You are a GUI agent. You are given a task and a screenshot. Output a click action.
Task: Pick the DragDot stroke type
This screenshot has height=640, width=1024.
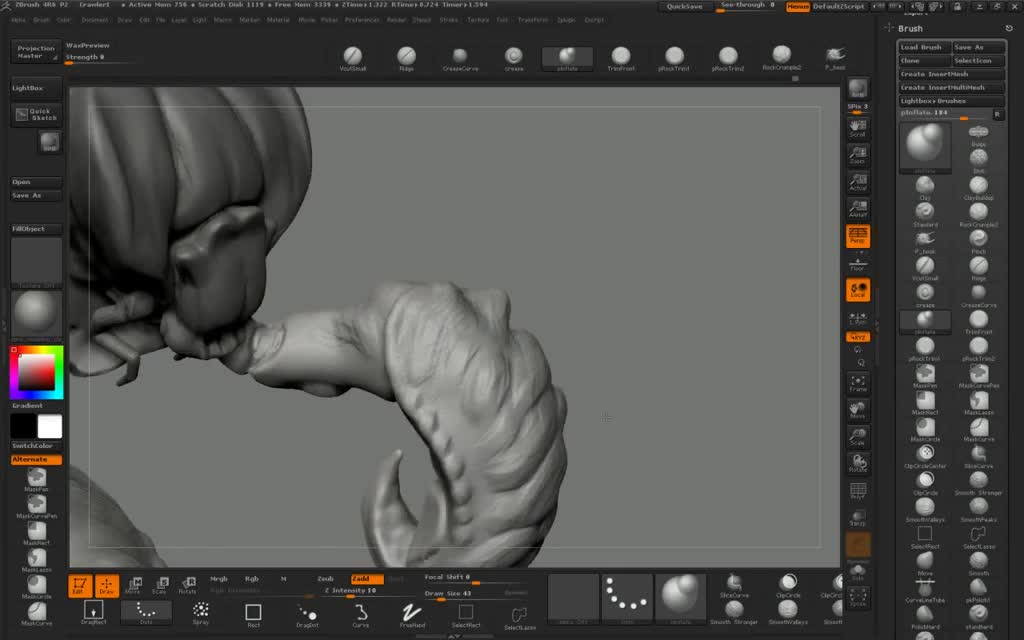point(307,615)
